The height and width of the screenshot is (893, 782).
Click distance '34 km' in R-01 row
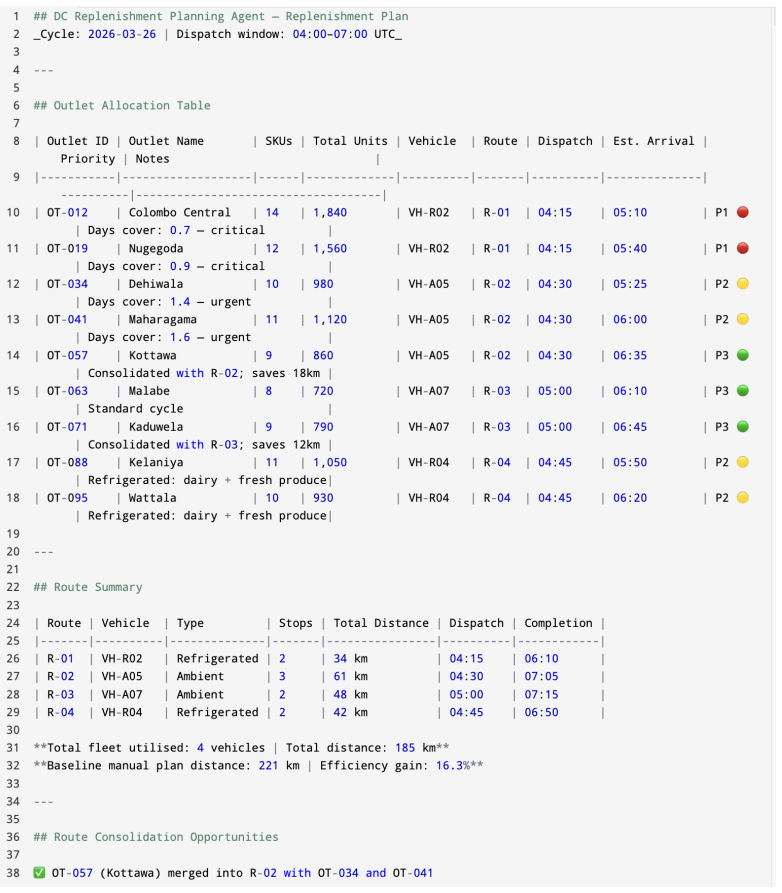point(350,658)
